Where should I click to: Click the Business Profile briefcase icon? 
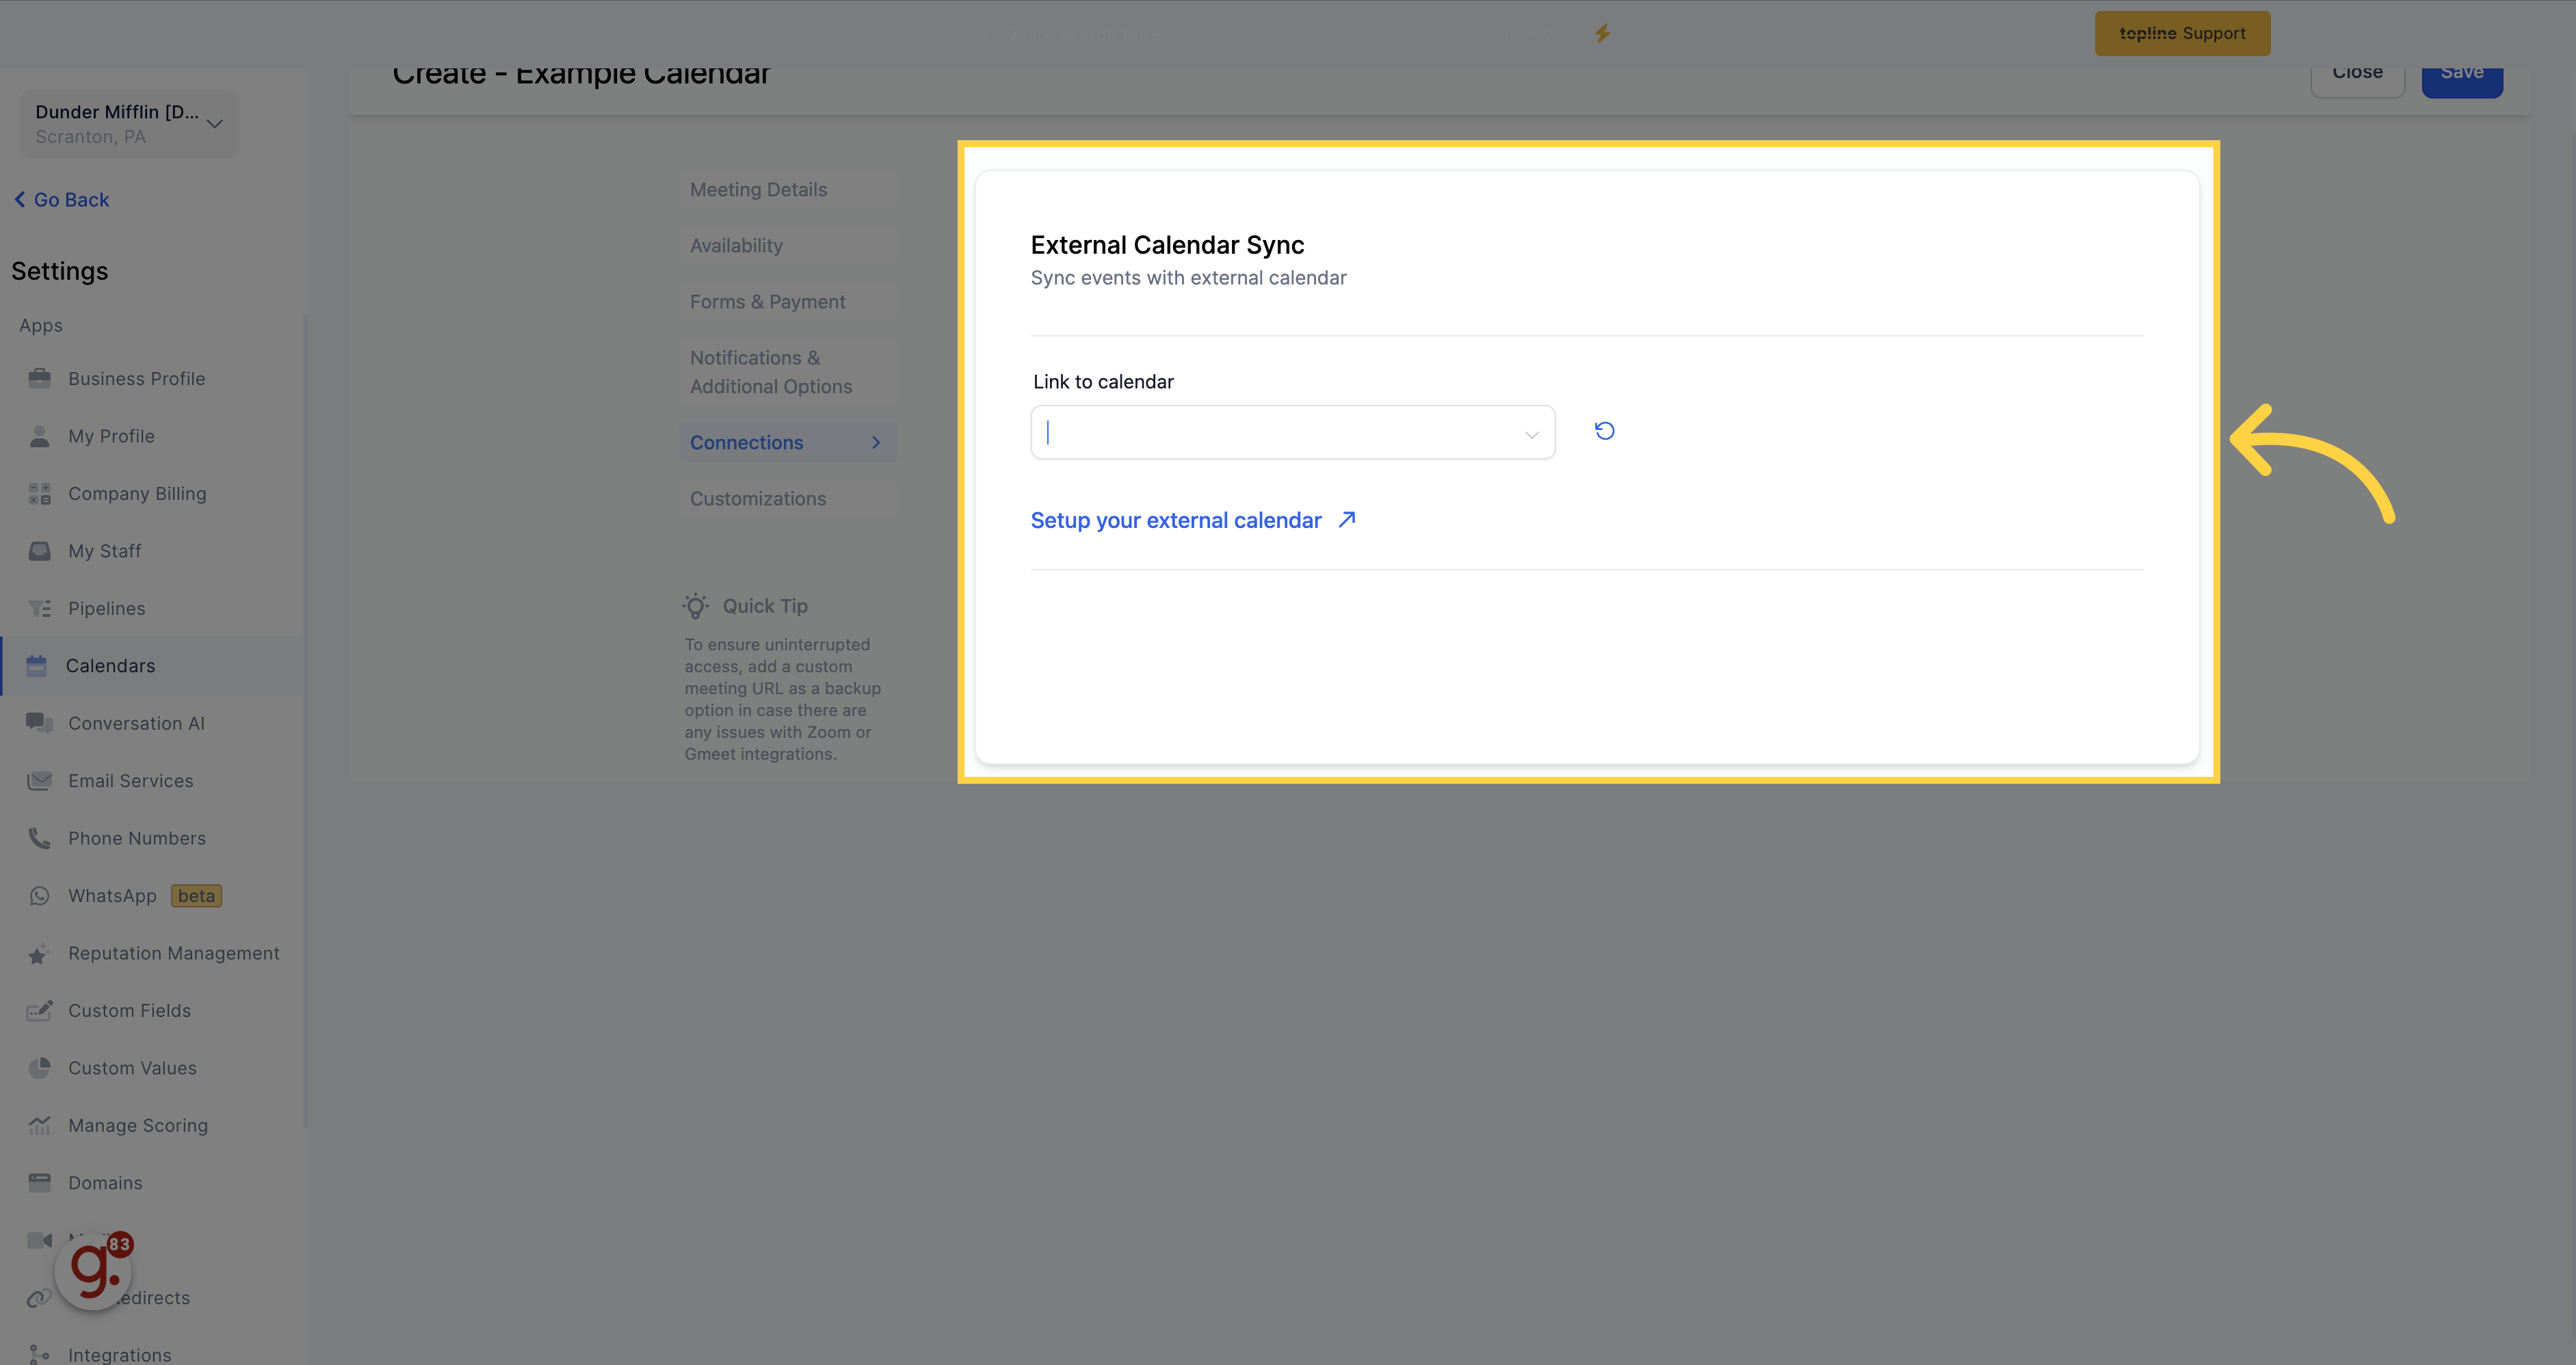[x=40, y=378]
